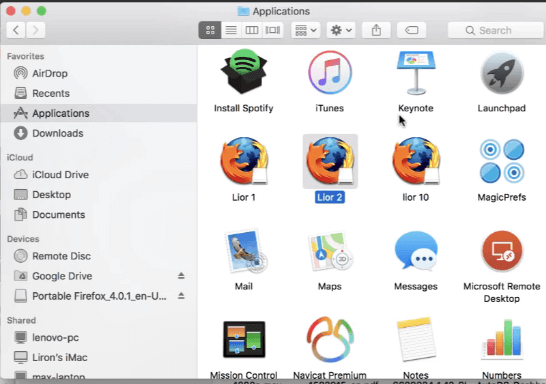Open the MagicPrefs app icon
This screenshot has width=546, height=384.
pos(502,161)
